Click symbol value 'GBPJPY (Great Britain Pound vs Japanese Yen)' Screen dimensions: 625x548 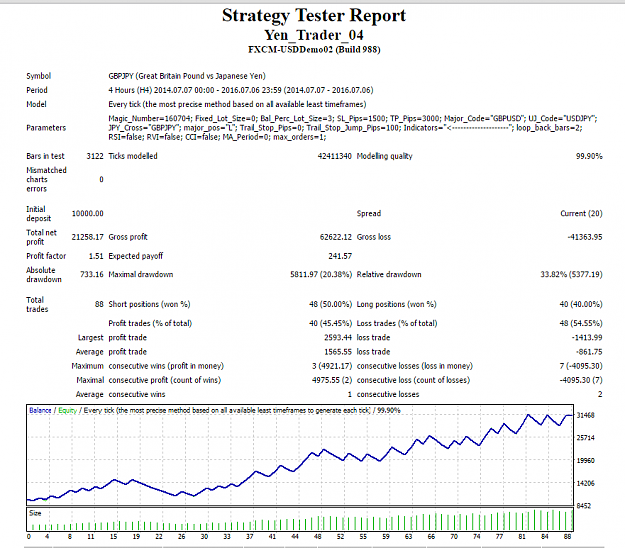[x=187, y=76]
